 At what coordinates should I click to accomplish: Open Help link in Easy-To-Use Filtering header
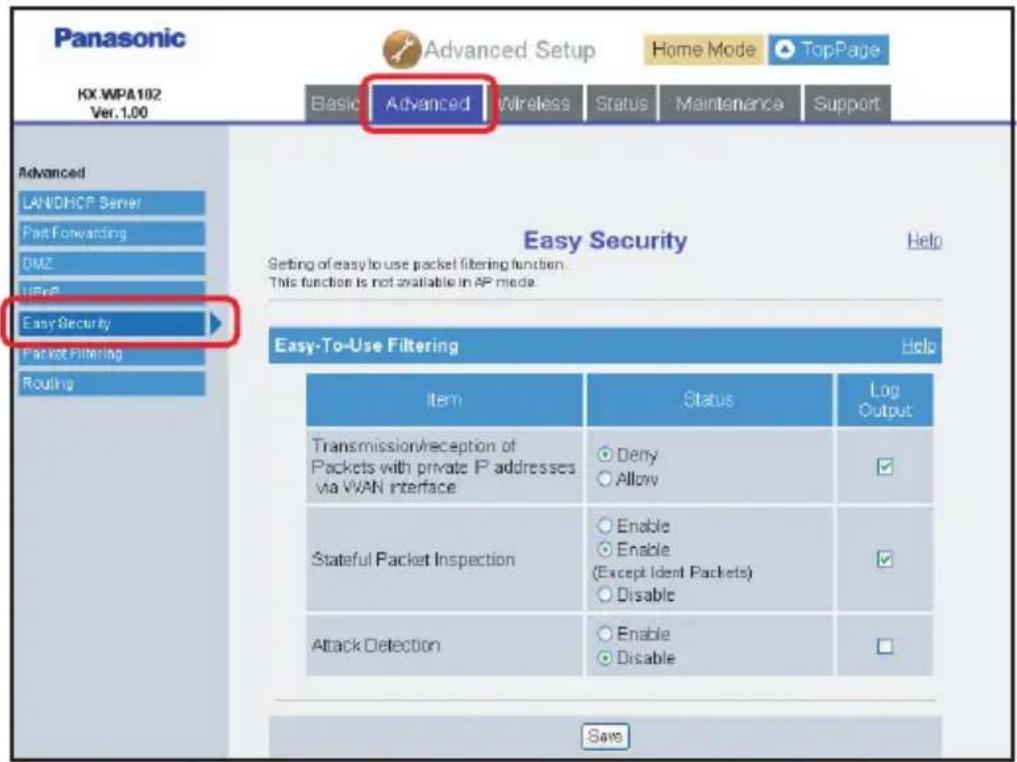918,345
